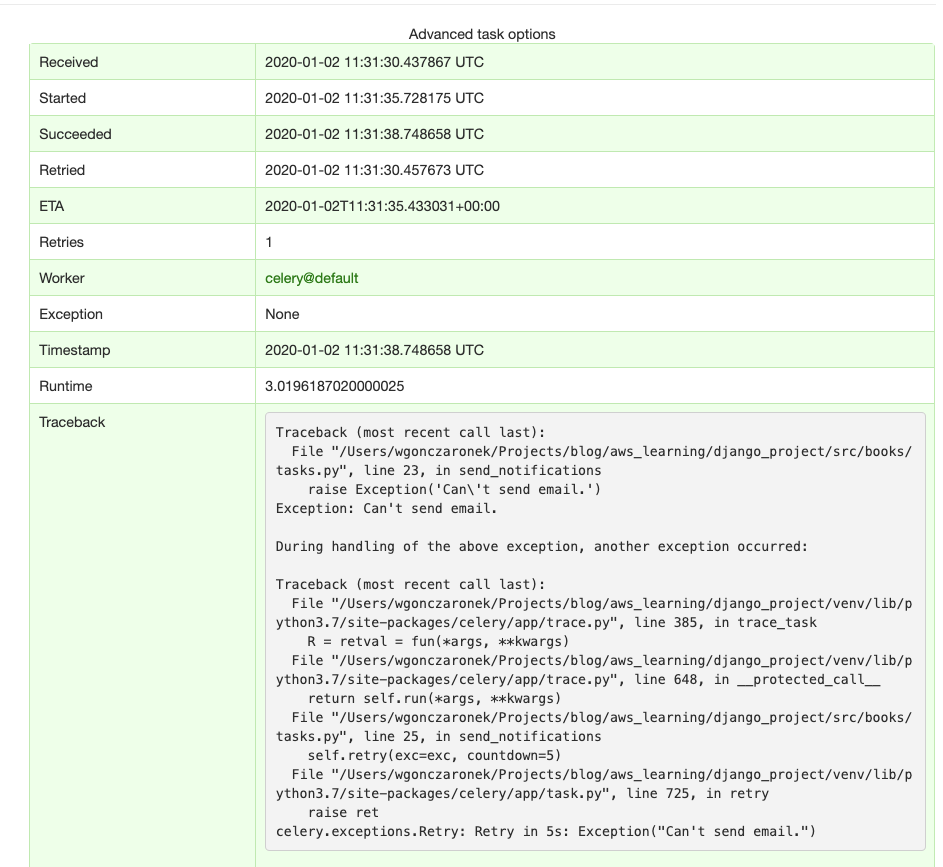Click the Retries count value
The image size is (943, 867).
coord(269,242)
